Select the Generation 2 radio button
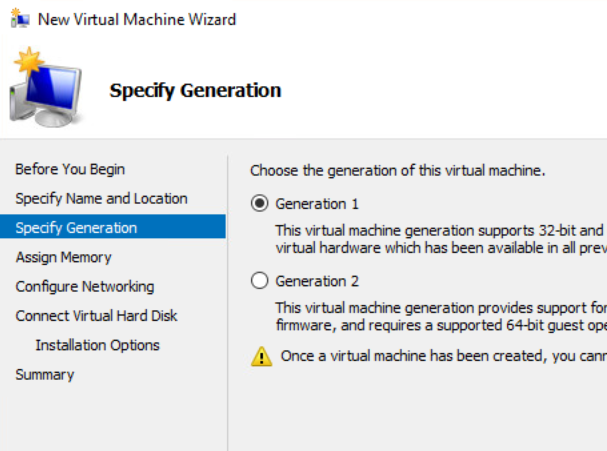The height and width of the screenshot is (451, 607). pyautogui.click(x=259, y=281)
